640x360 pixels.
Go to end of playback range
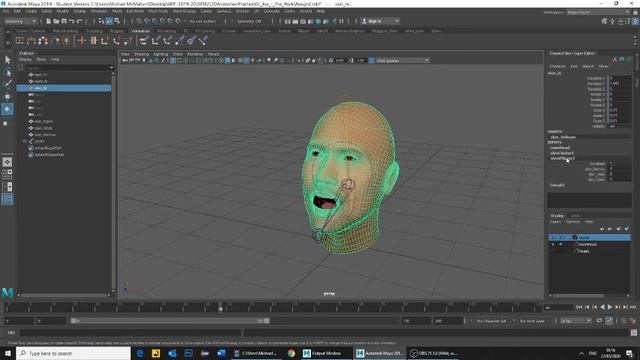coord(633,307)
